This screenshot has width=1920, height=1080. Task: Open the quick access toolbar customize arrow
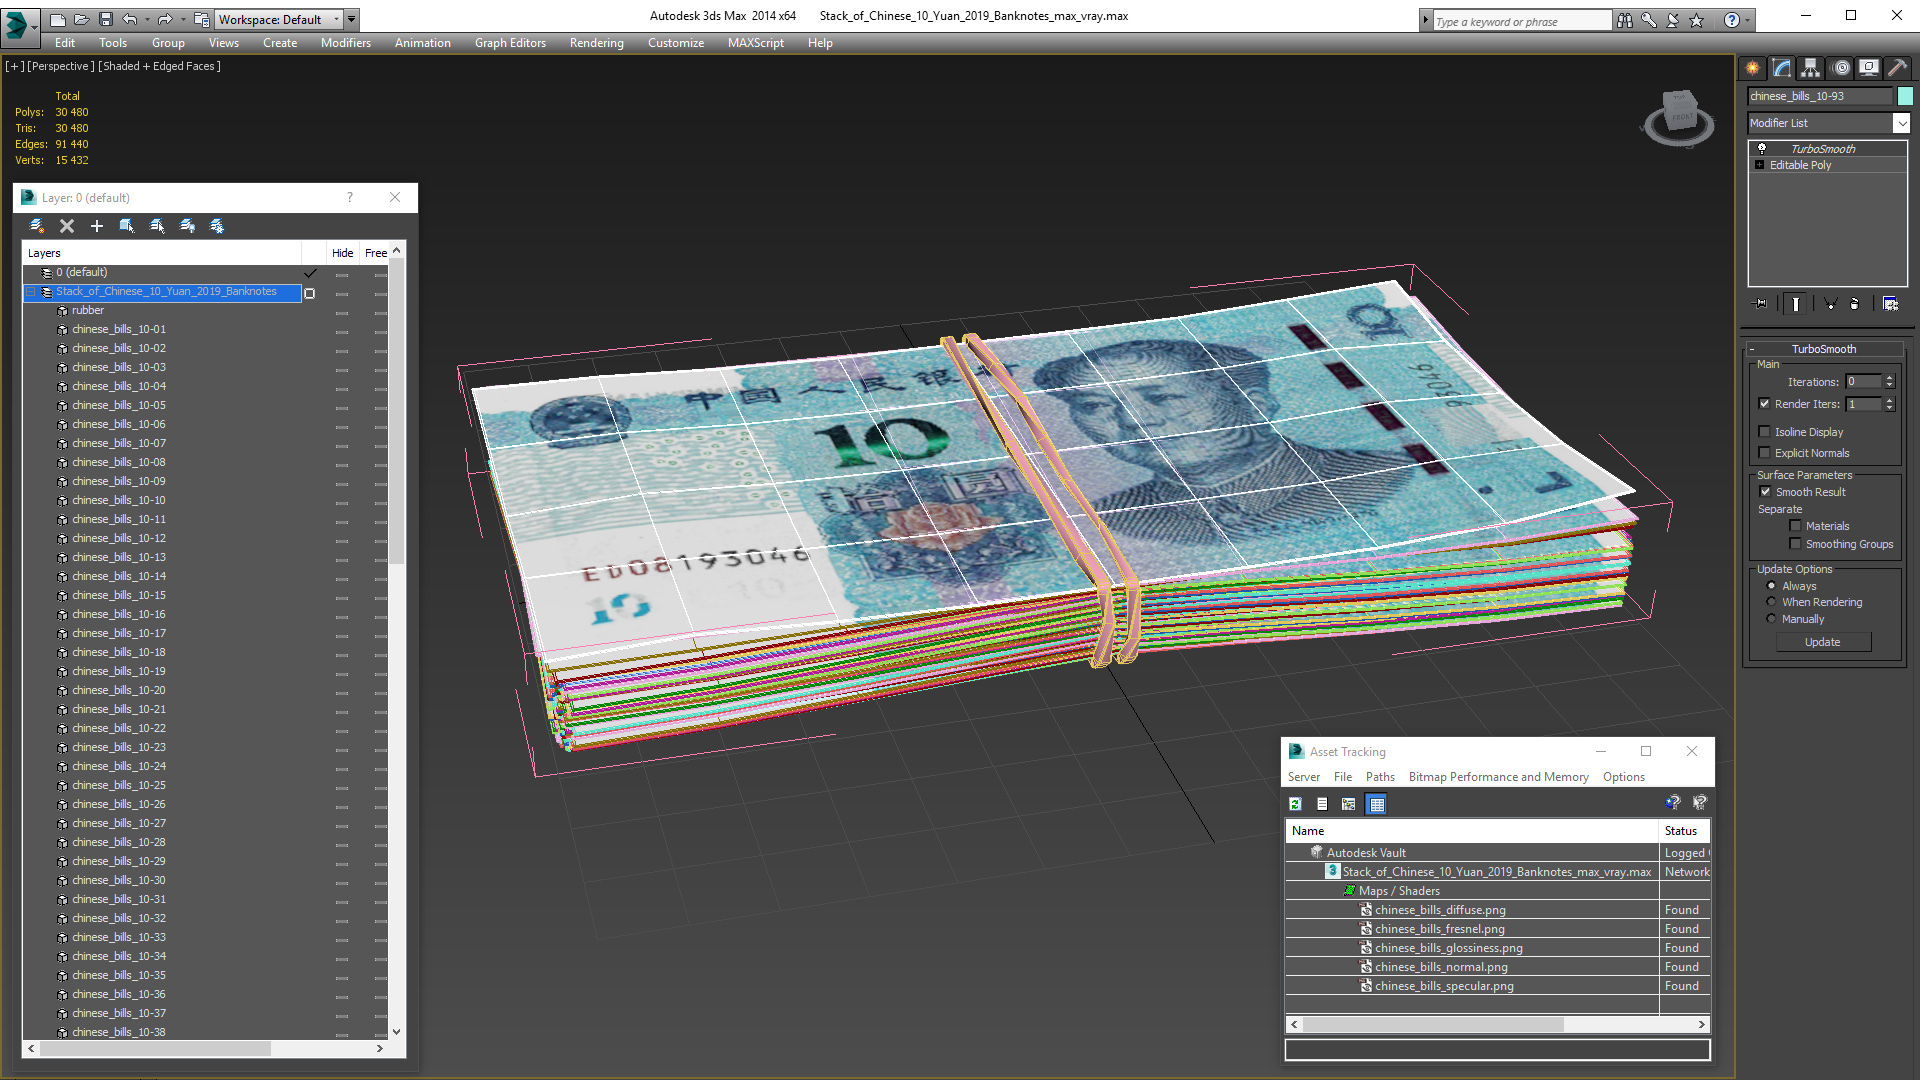[x=352, y=19]
